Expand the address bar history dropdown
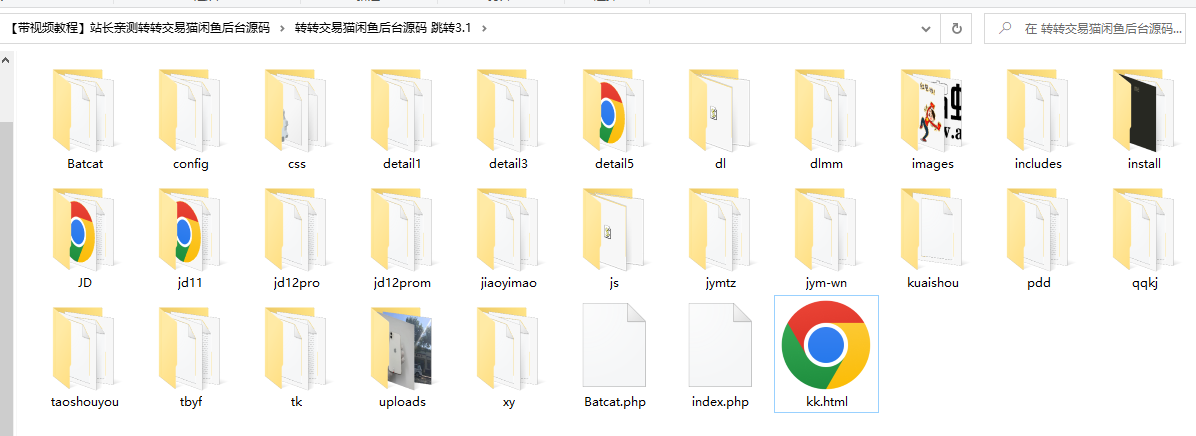Image resolution: width=1196 pixels, height=436 pixels. (926, 29)
